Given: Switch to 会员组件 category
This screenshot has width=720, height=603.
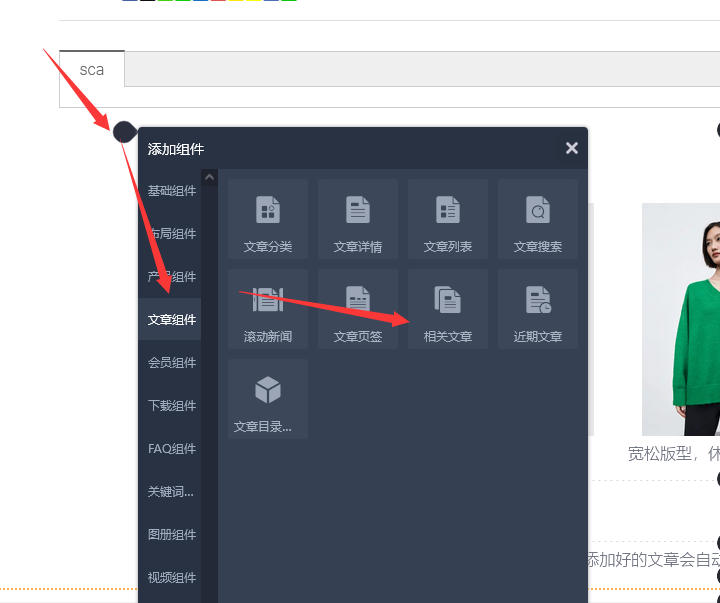Looking at the screenshot, I should click(172, 363).
